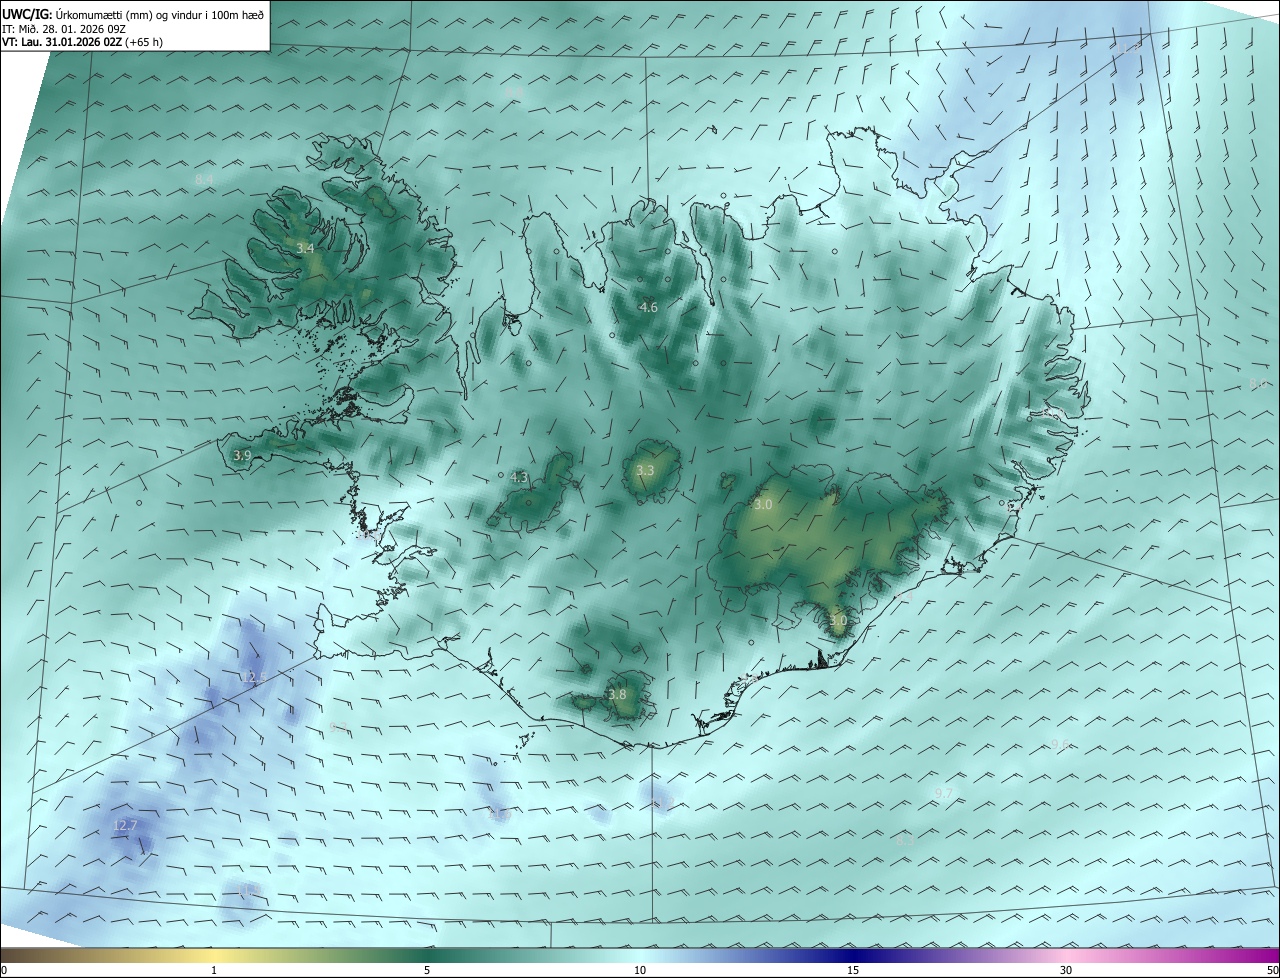Click the colorbar tick labelled 0
This screenshot has height=978, width=1280.
[3, 971]
